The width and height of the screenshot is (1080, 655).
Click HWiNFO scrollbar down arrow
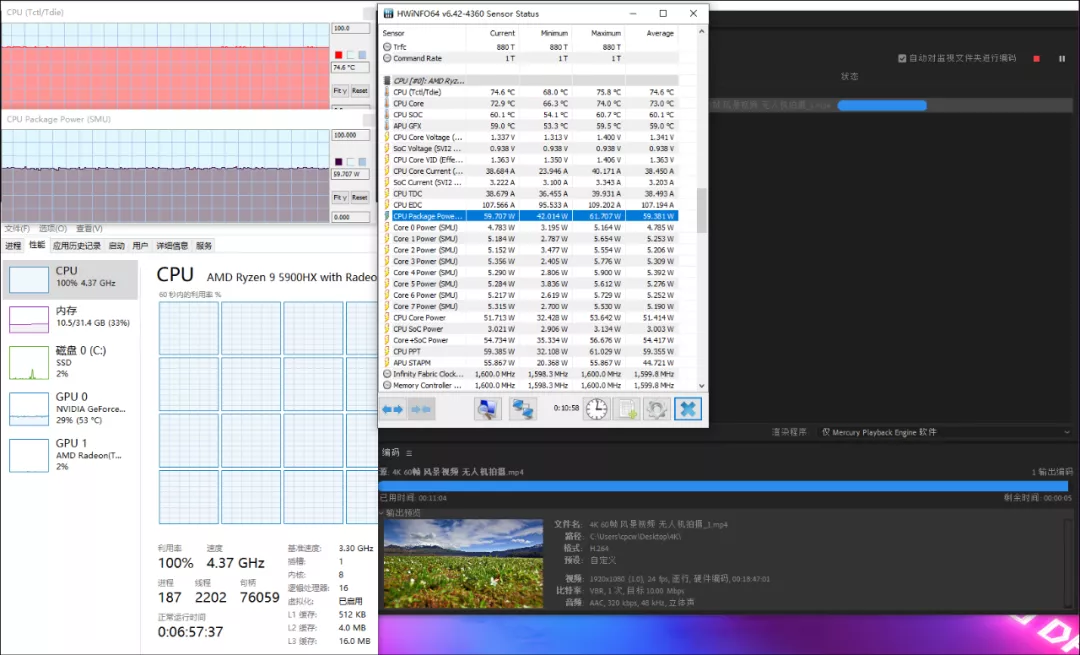coord(701,386)
